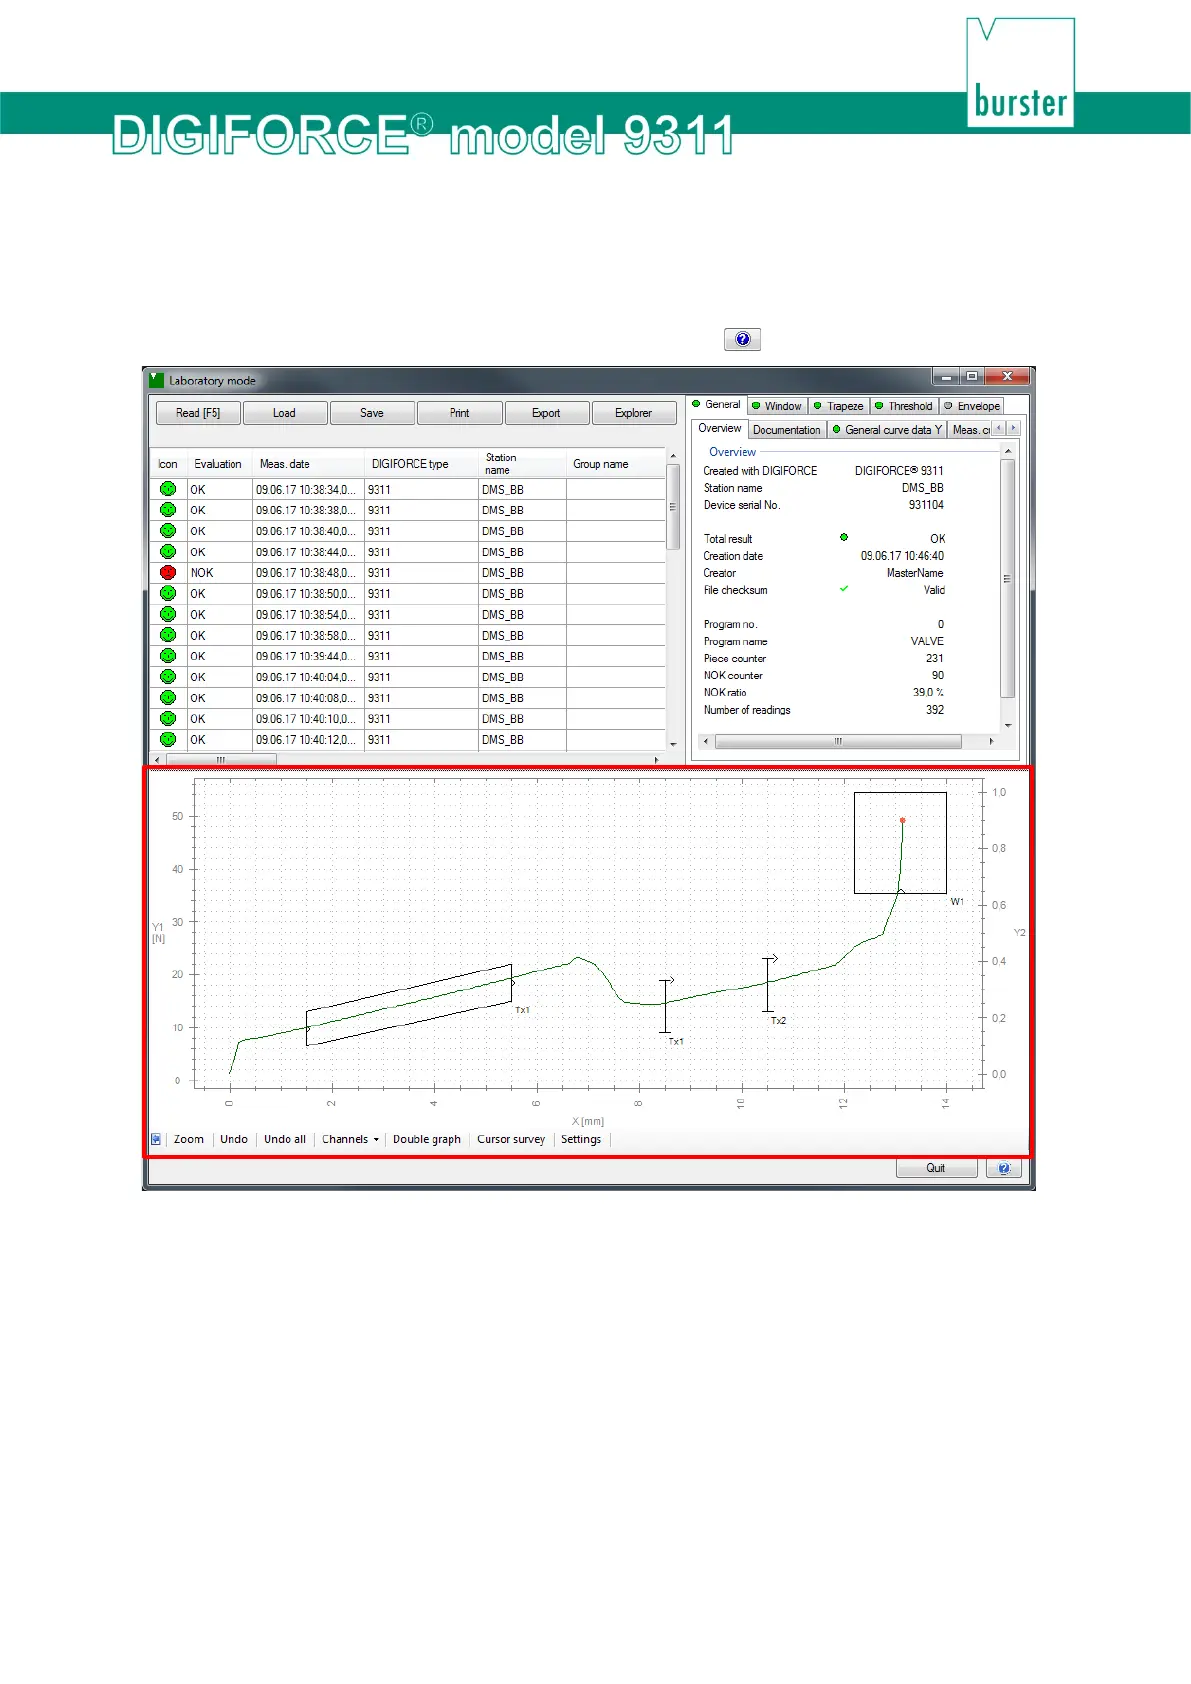The width and height of the screenshot is (1191, 1684).
Task: Select the green smiley icon for 10:40:04 row
Action: pyautogui.click(x=168, y=677)
